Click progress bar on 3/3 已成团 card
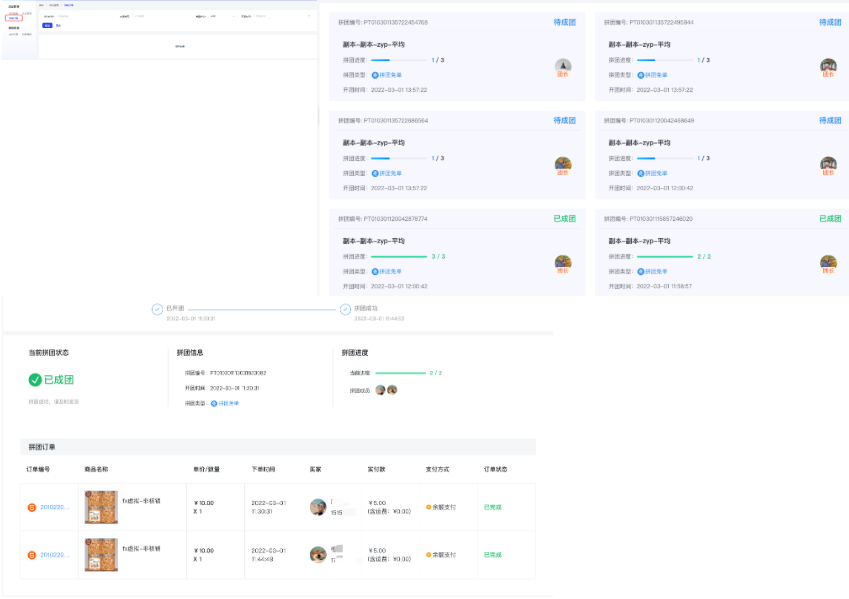849x599 pixels. click(x=398, y=256)
